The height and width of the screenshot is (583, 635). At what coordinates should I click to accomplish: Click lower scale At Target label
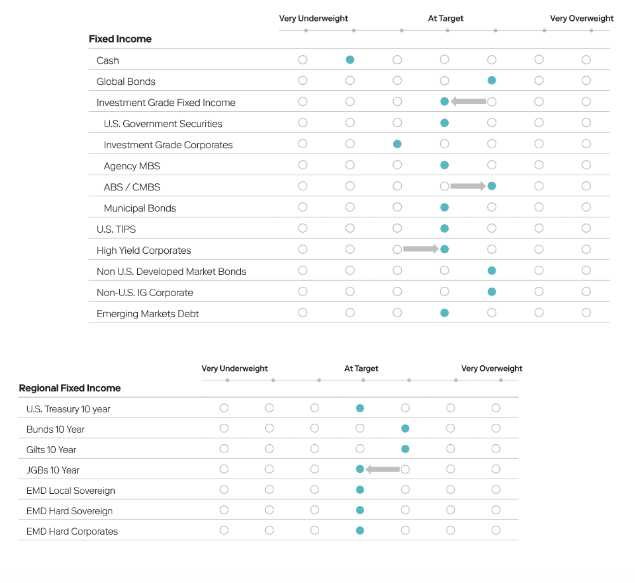click(361, 368)
